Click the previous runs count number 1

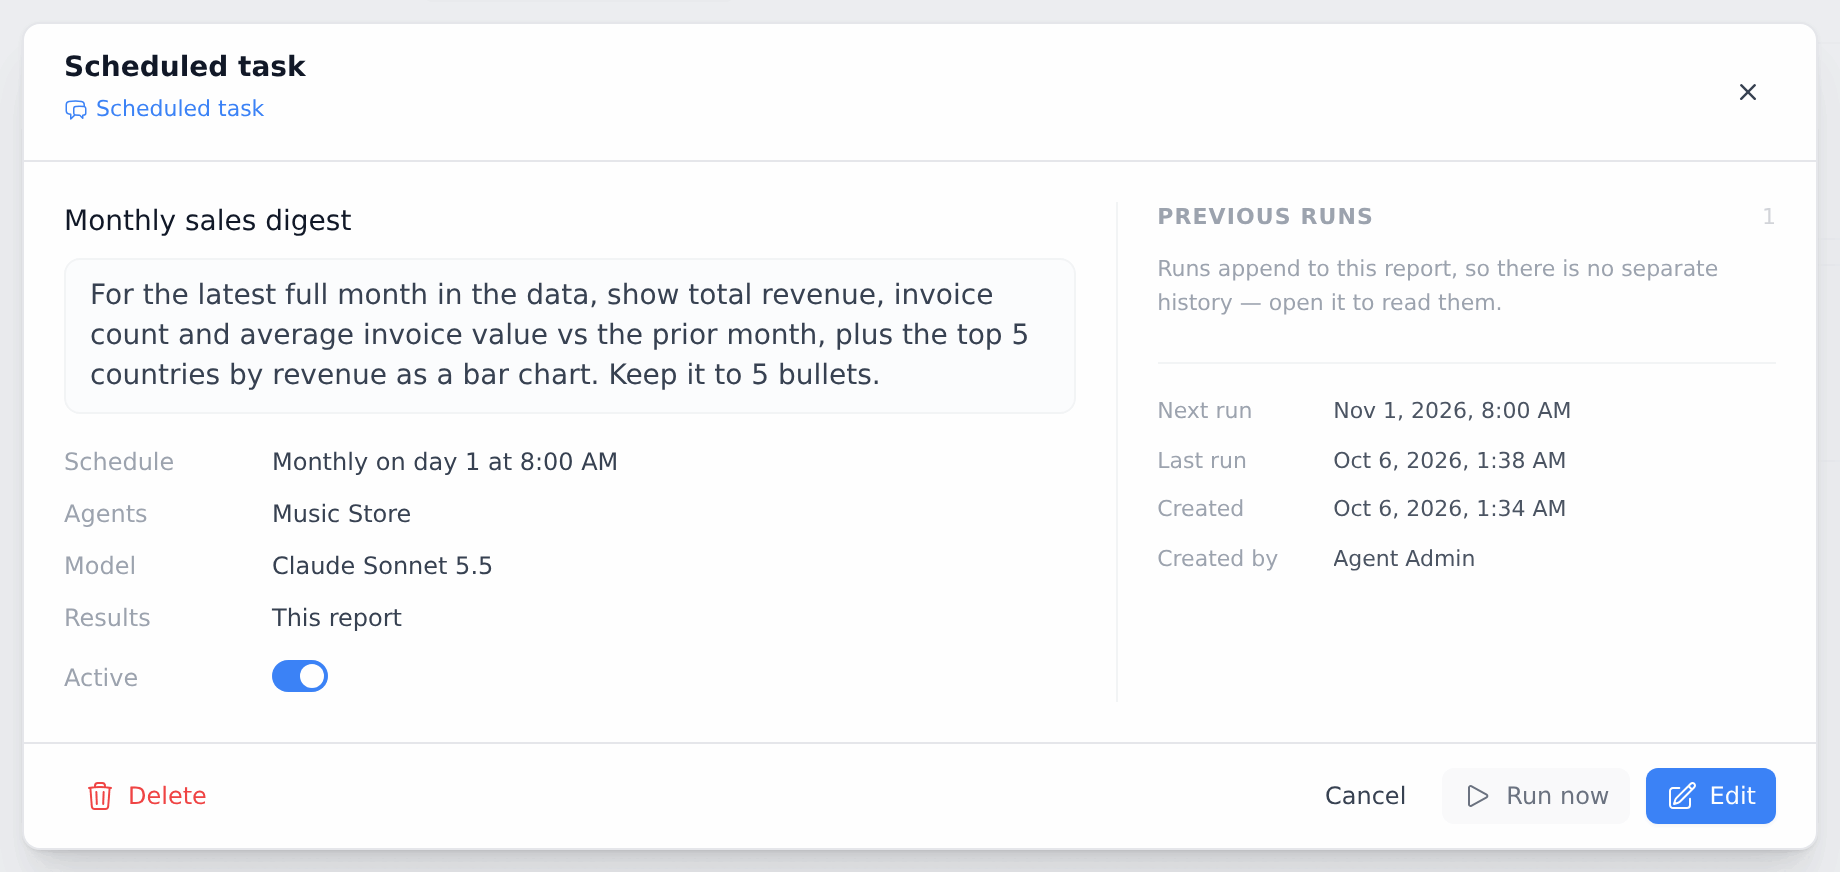click(x=1768, y=217)
